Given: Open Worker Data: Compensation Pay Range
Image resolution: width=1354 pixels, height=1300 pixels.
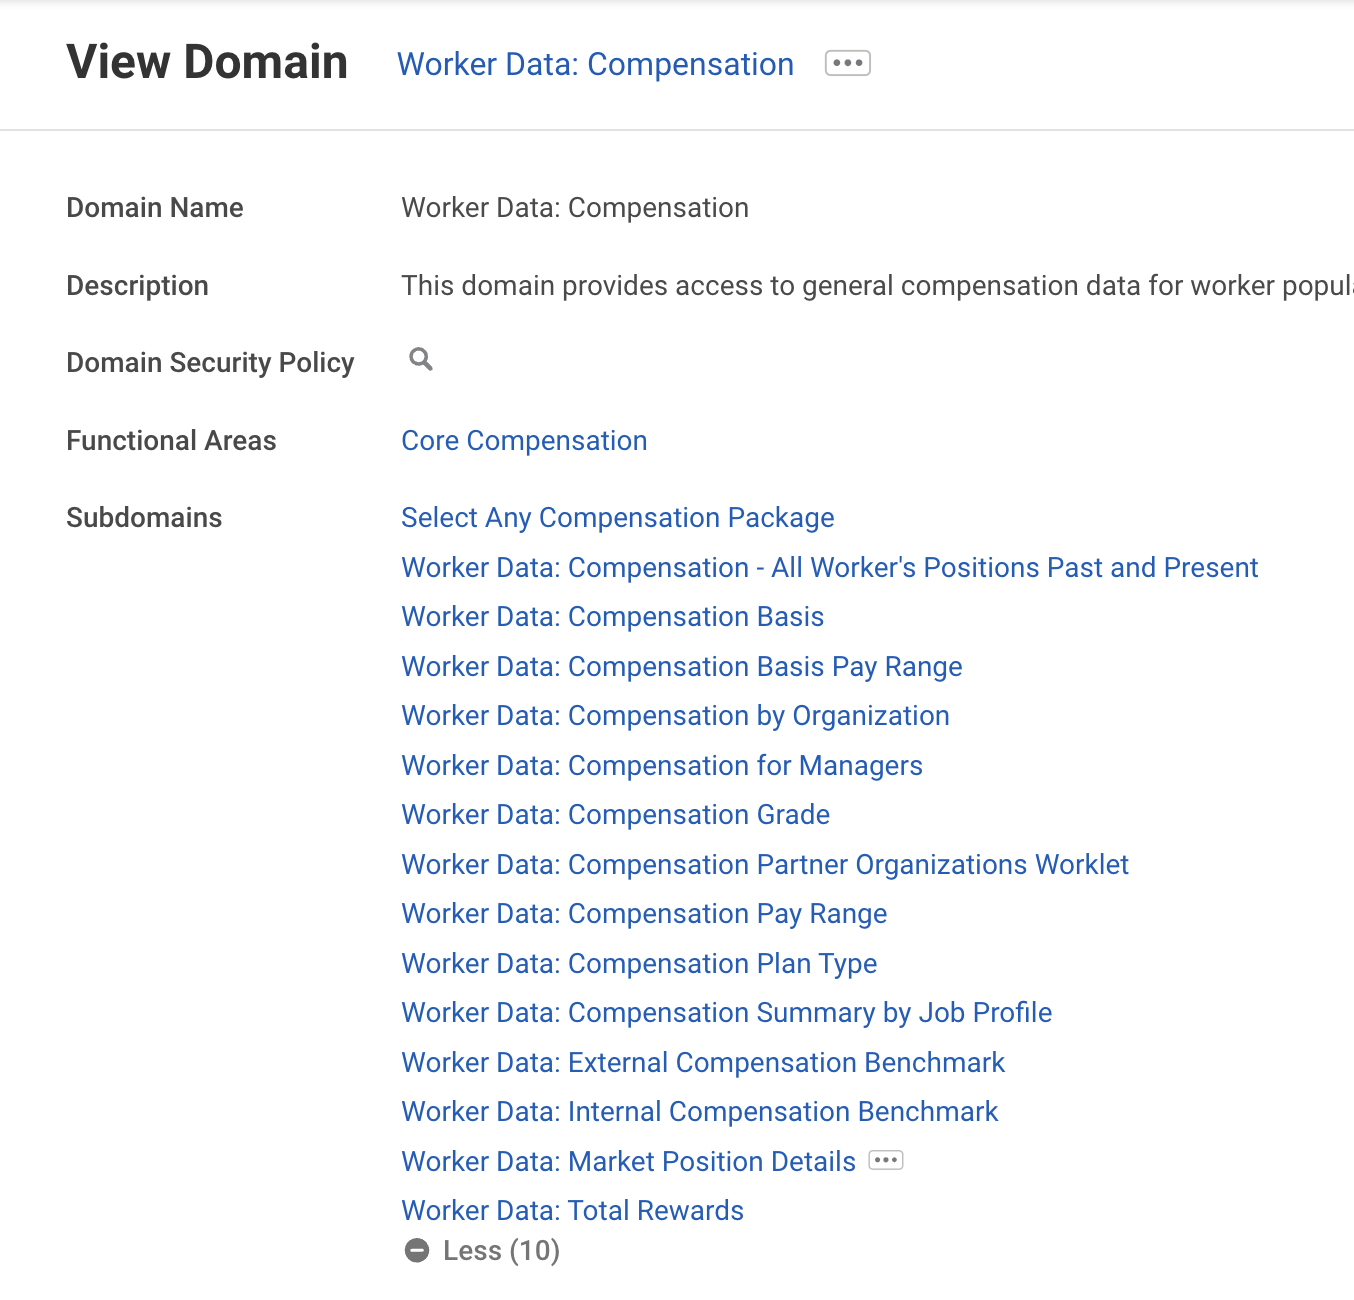Looking at the screenshot, I should click(x=644, y=914).
